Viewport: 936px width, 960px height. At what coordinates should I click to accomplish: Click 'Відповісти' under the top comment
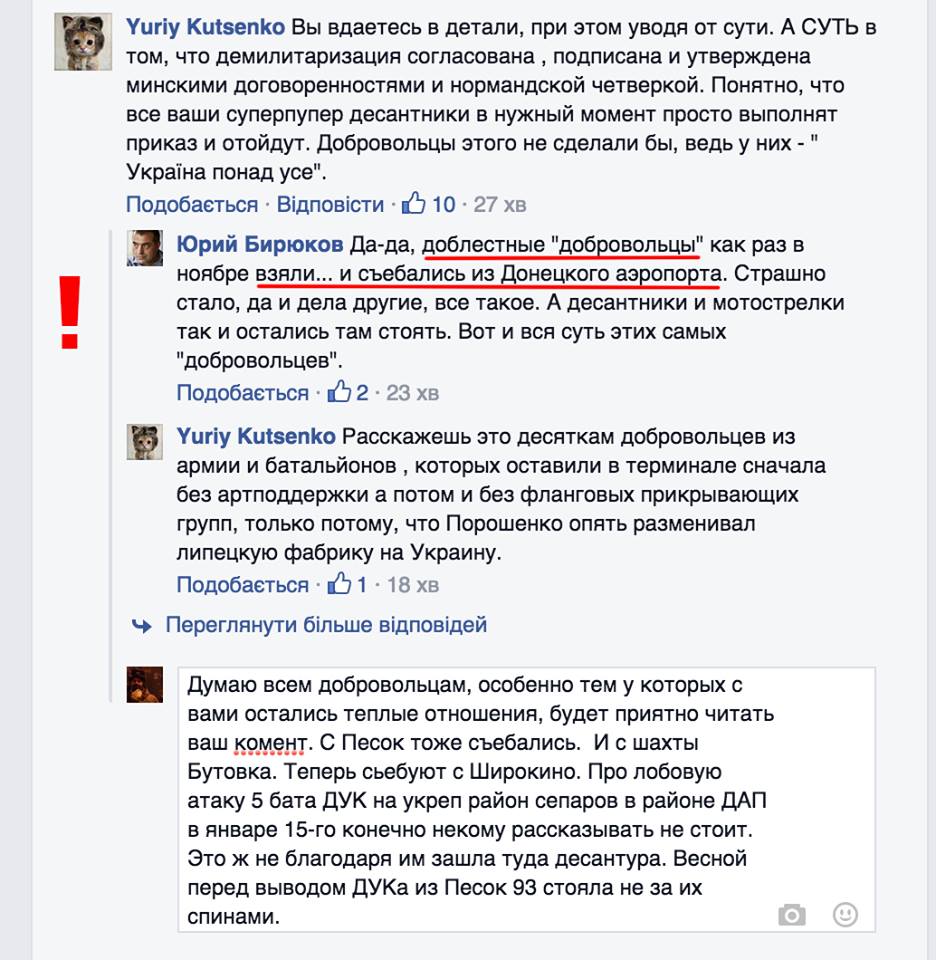click(330, 204)
